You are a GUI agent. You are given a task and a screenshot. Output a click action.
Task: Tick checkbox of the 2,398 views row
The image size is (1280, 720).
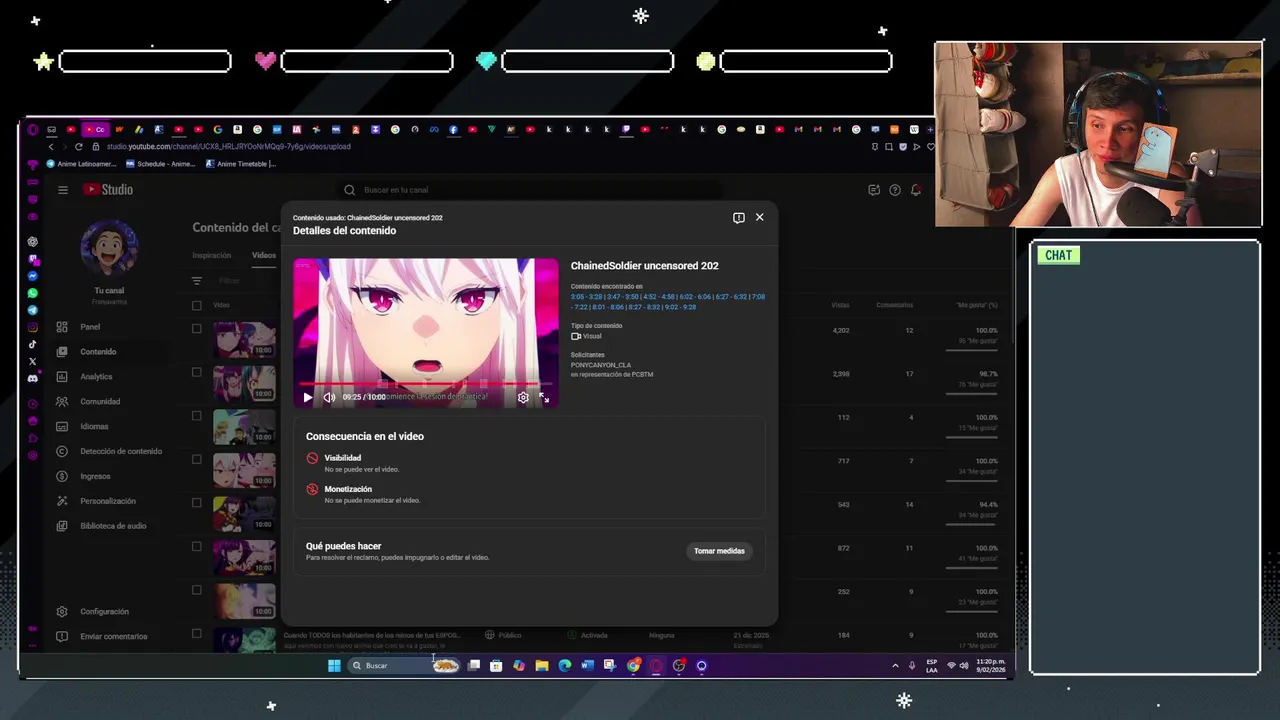pyautogui.click(x=197, y=372)
